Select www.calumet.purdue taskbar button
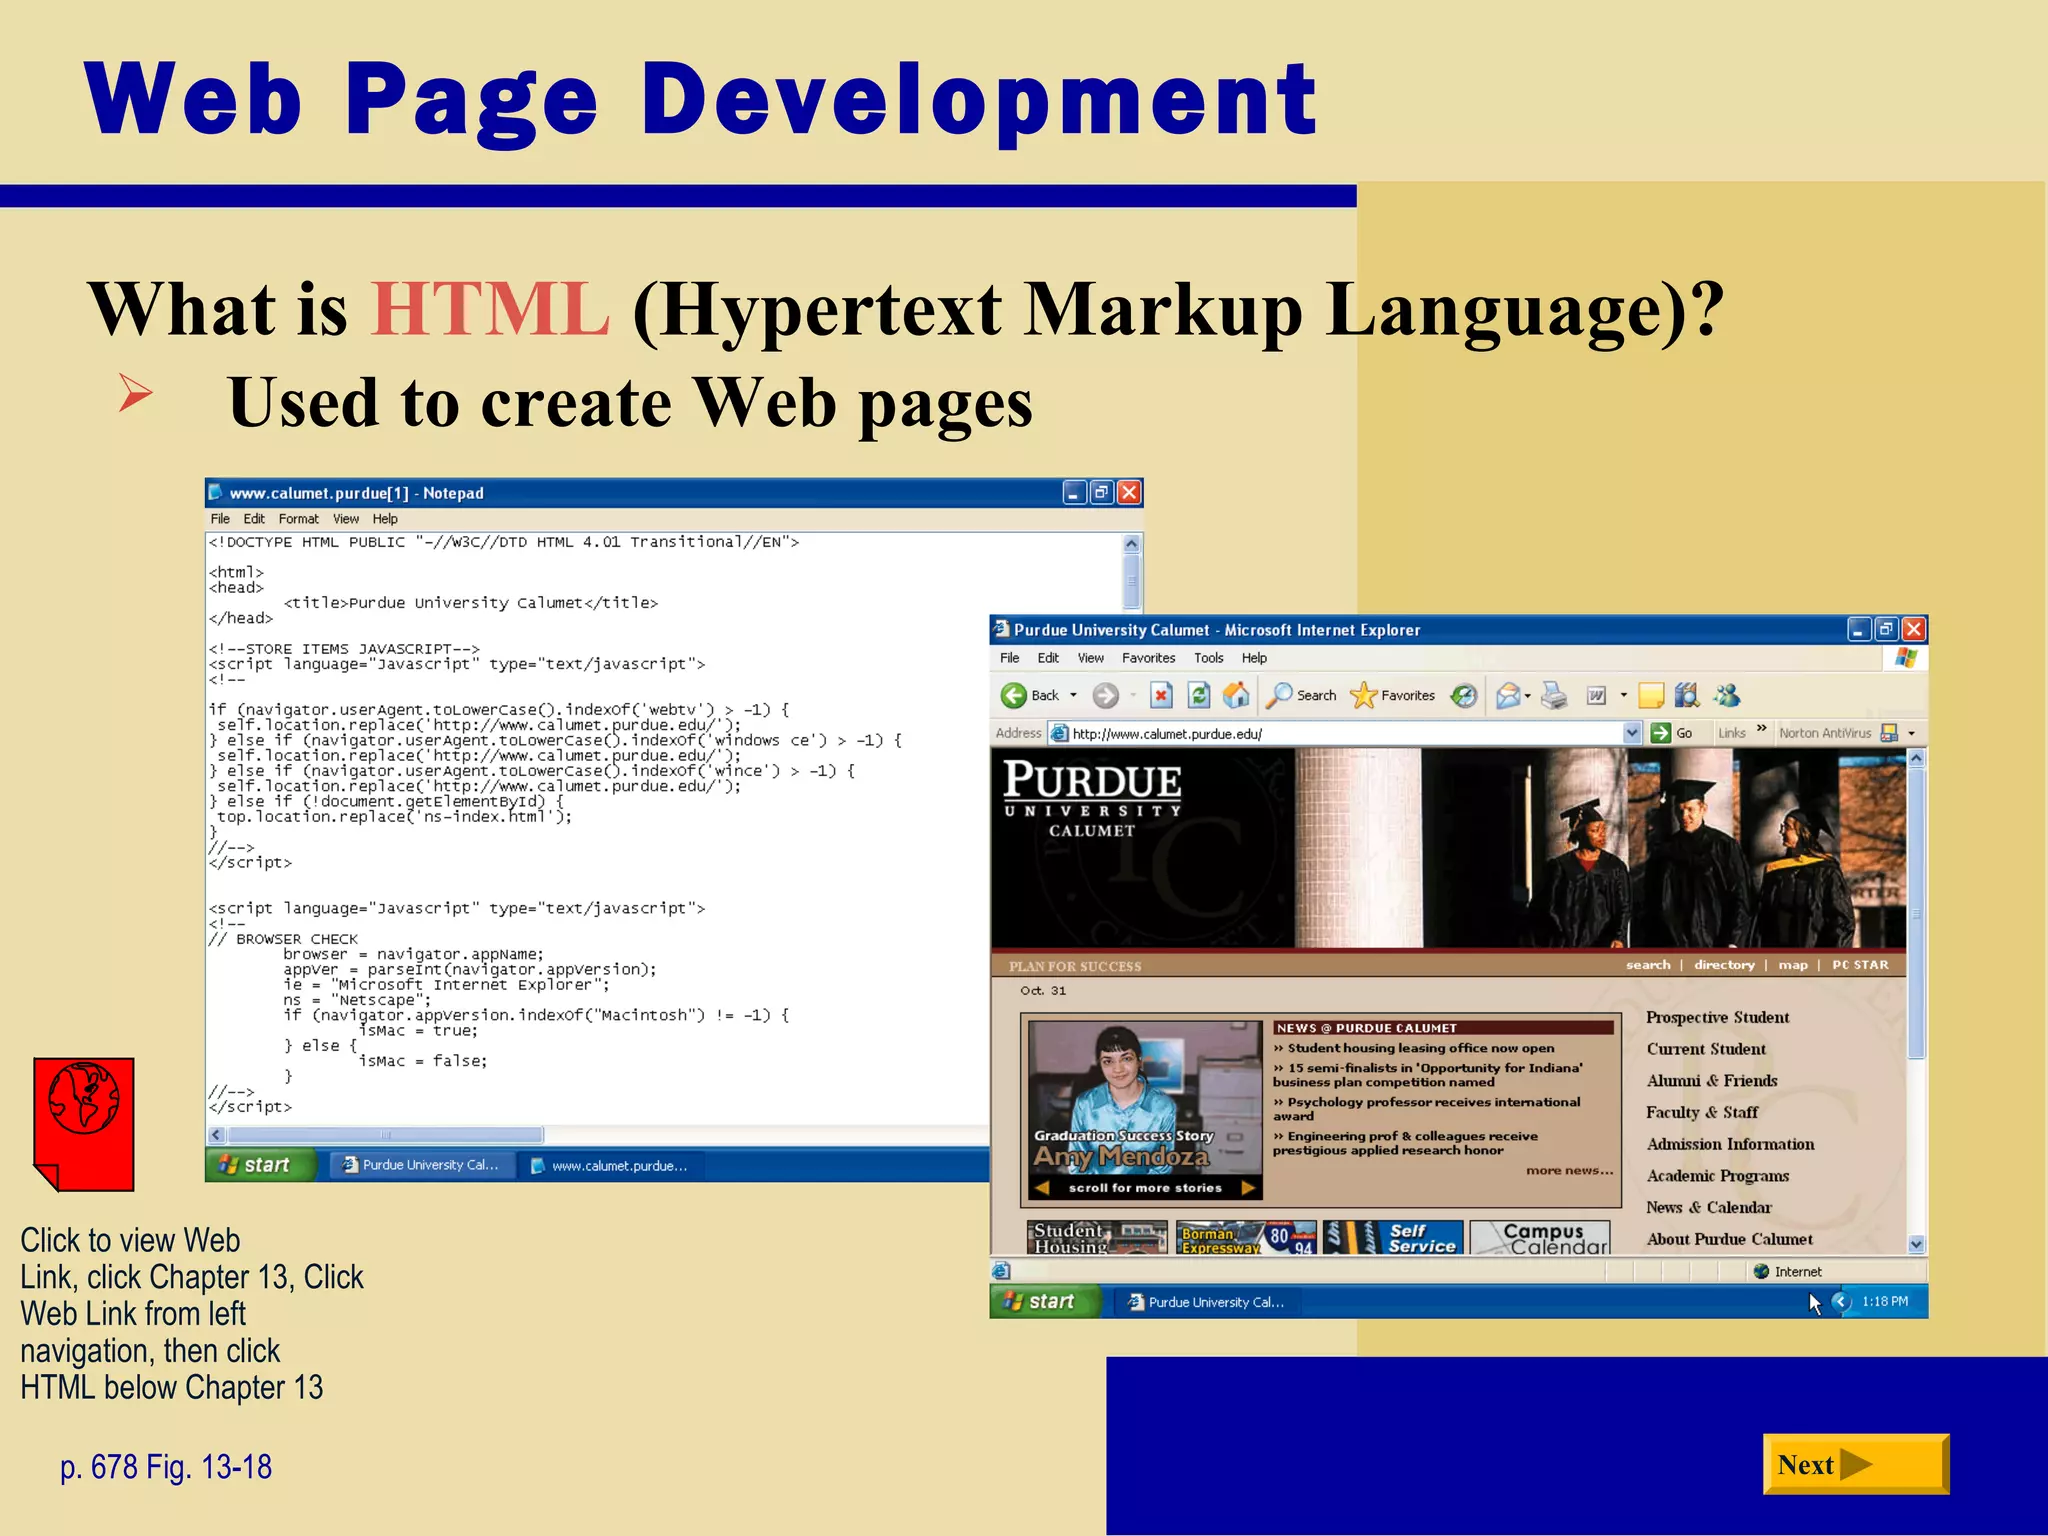 click(611, 1165)
